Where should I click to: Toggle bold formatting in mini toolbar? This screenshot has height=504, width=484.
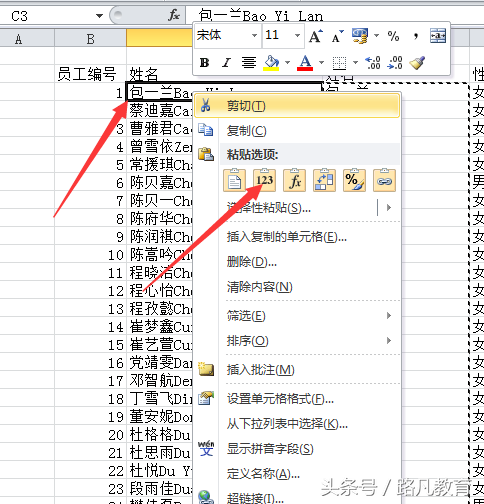204,62
